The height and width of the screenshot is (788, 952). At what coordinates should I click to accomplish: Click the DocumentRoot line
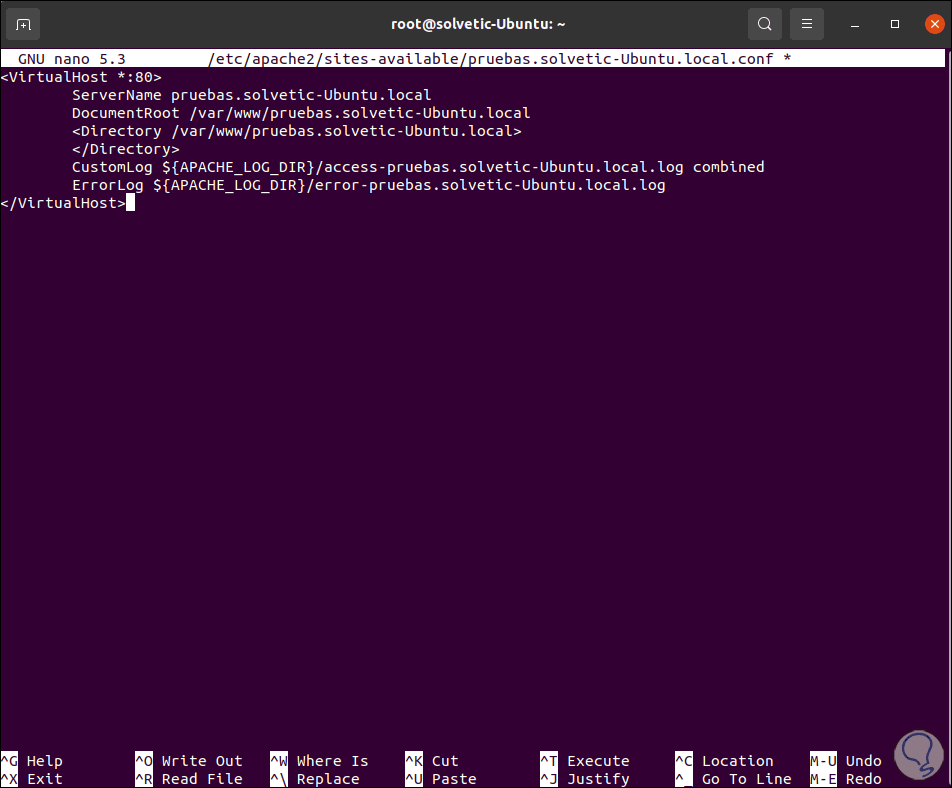tap(301, 113)
